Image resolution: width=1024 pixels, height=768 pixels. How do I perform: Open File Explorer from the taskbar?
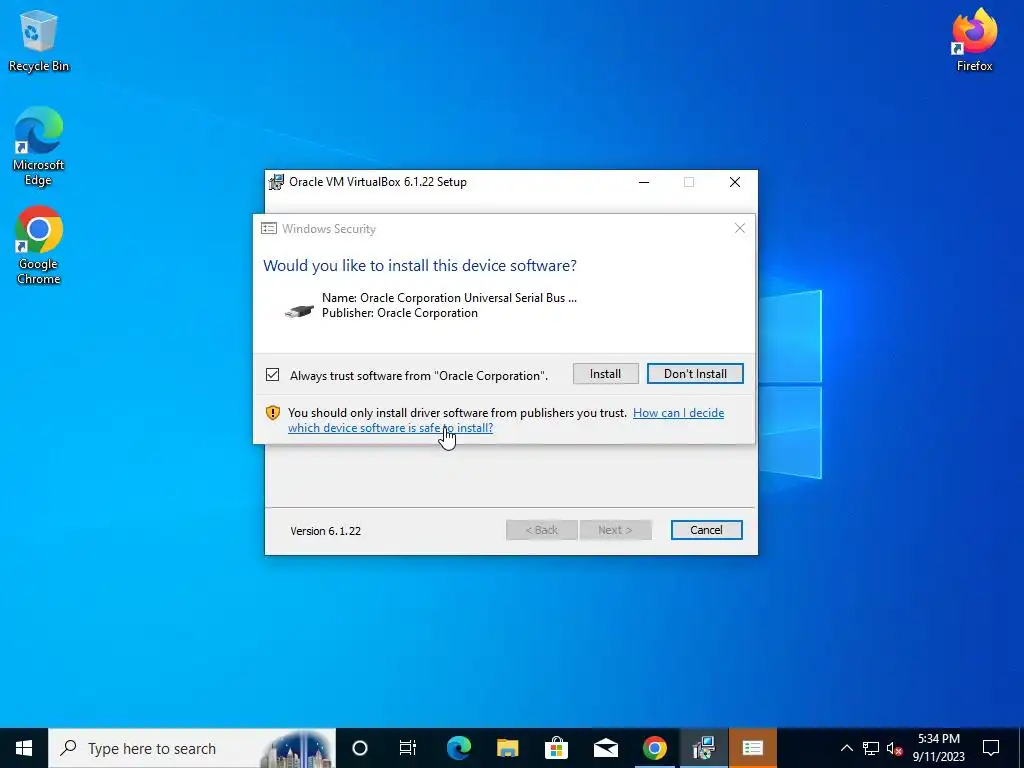click(x=507, y=748)
